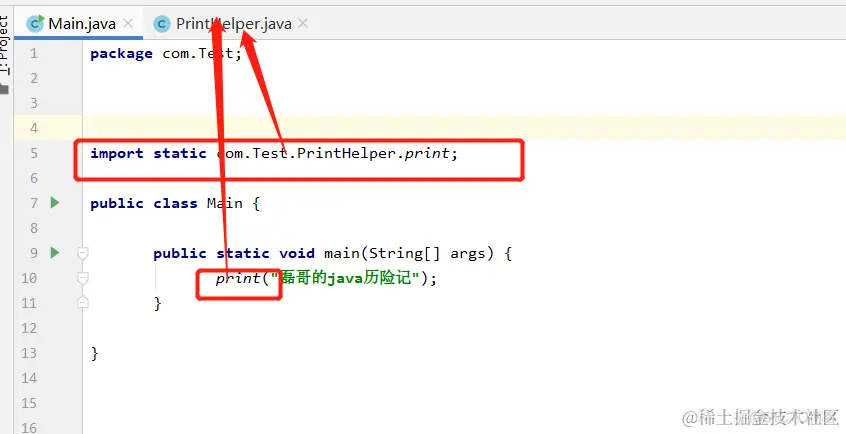Run main method from line 9 gutter arrow

pos(54,252)
